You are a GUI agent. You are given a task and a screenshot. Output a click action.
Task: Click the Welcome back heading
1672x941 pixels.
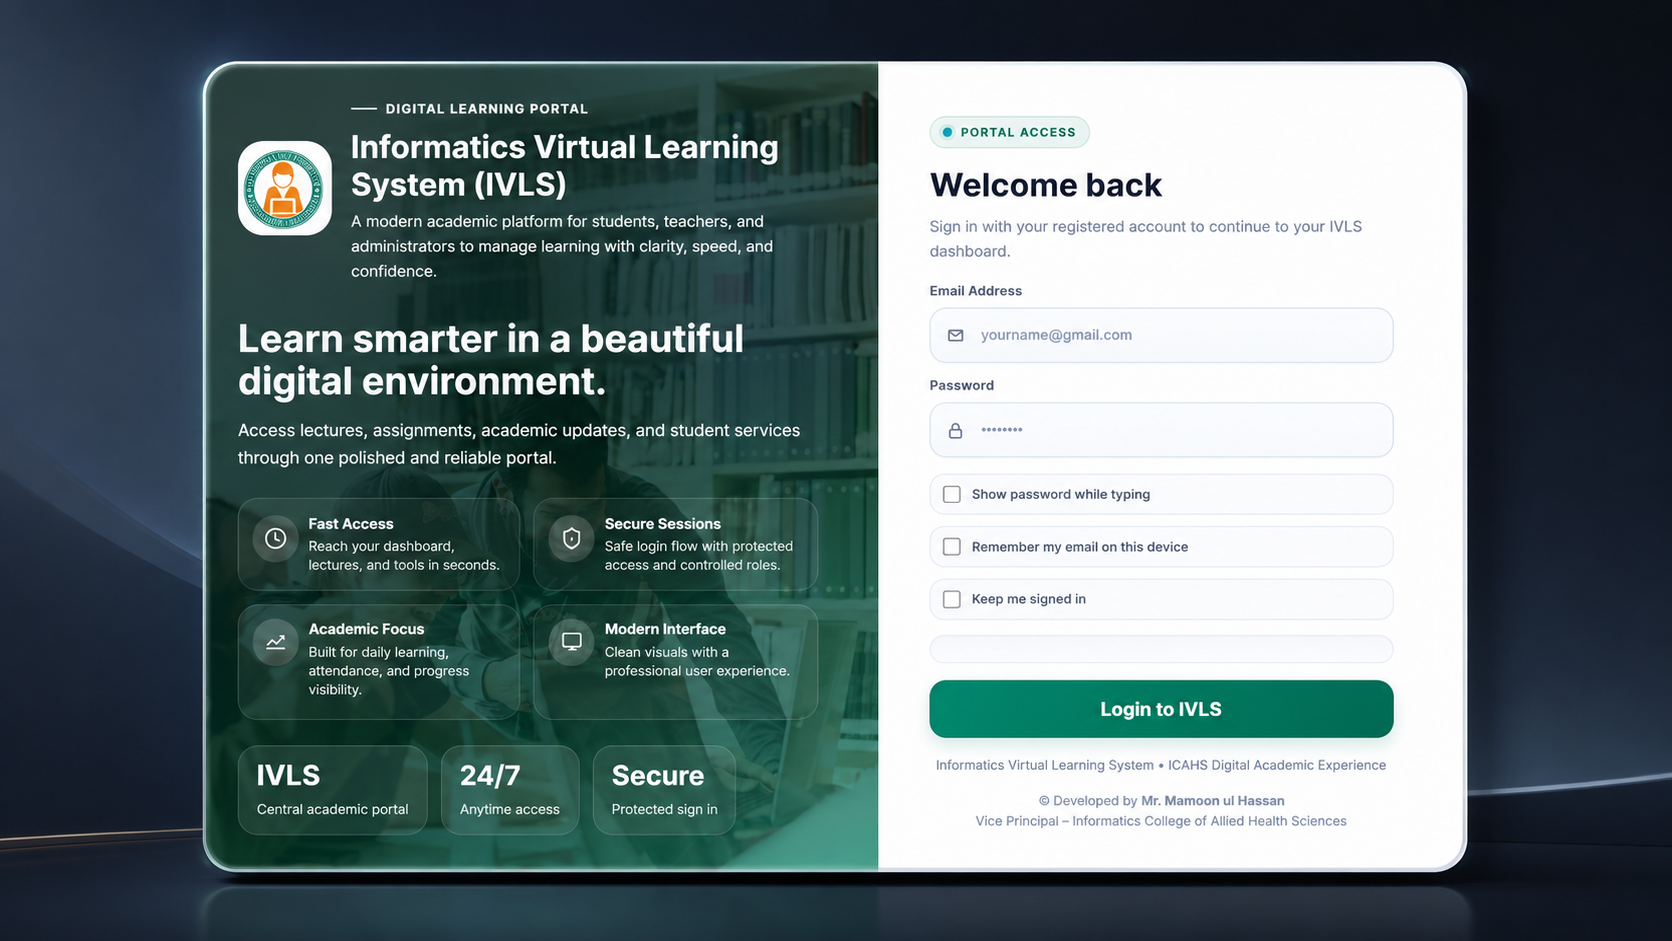click(1045, 185)
